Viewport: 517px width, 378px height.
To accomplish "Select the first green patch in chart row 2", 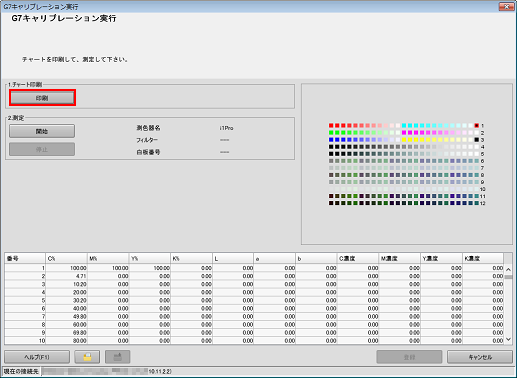I will click(331, 133).
